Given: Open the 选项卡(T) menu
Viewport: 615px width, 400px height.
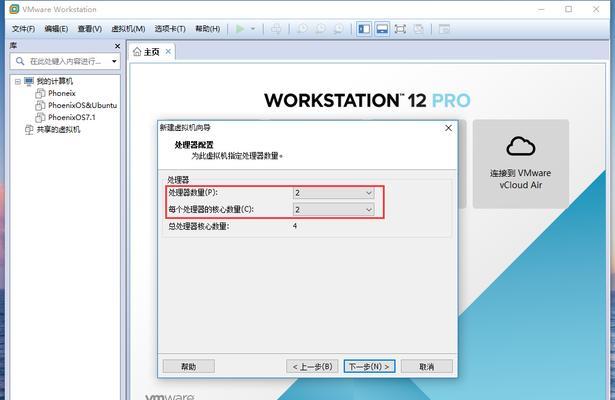Looking at the screenshot, I should [x=170, y=29].
